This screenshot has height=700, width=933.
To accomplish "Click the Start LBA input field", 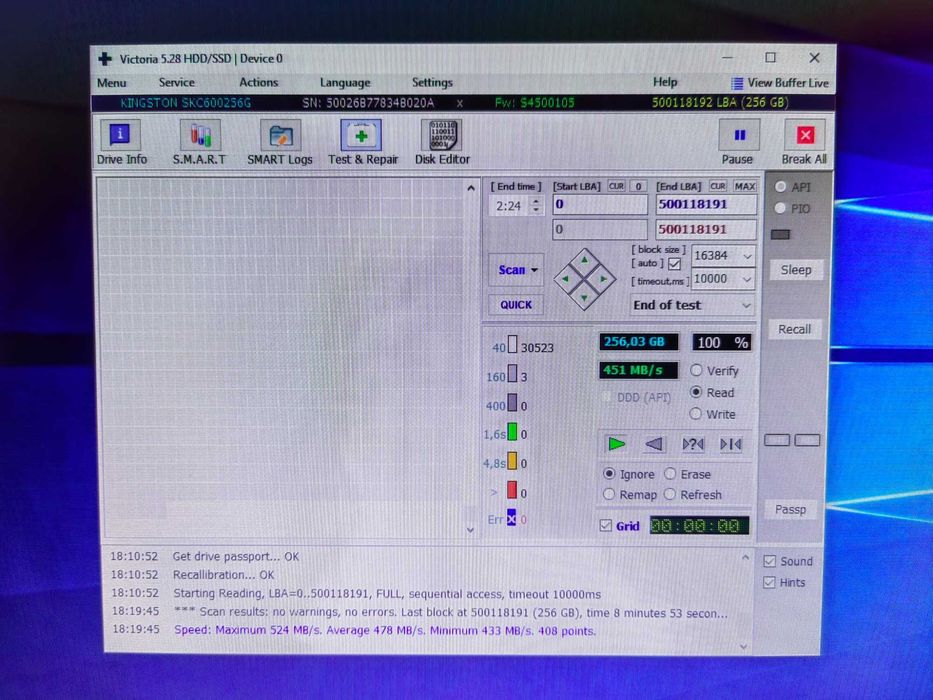I will coord(600,205).
